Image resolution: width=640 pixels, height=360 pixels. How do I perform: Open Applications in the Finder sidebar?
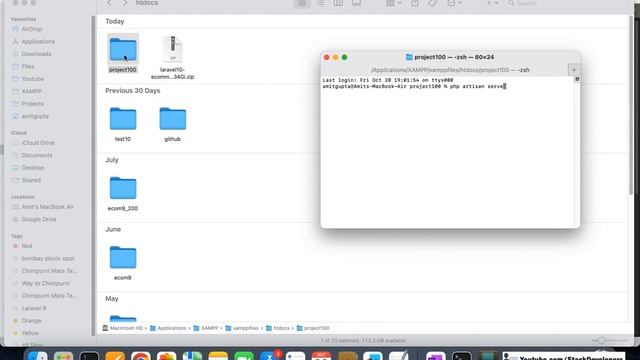(38, 42)
